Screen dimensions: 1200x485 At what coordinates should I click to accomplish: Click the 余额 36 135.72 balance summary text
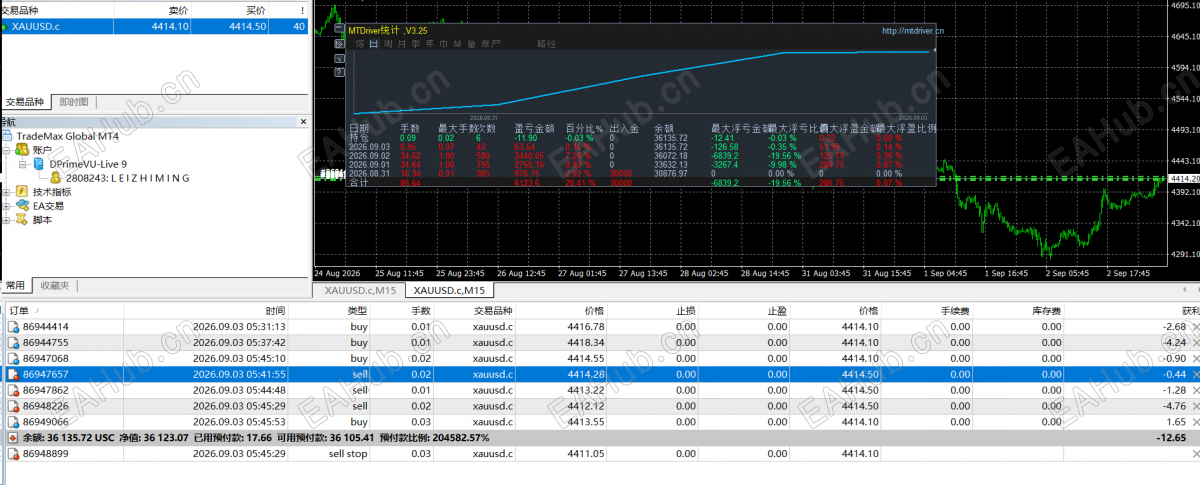(69, 438)
